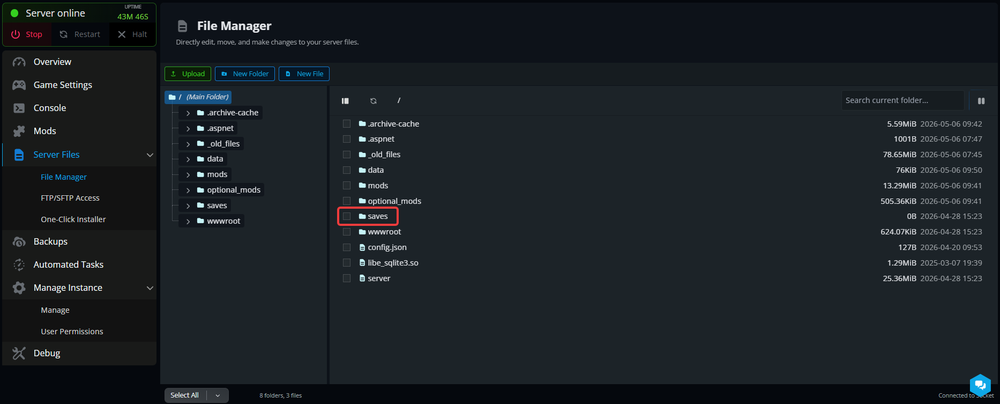The width and height of the screenshot is (1000, 404).
Task: Click the server file icon in list
Action: tap(362, 278)
